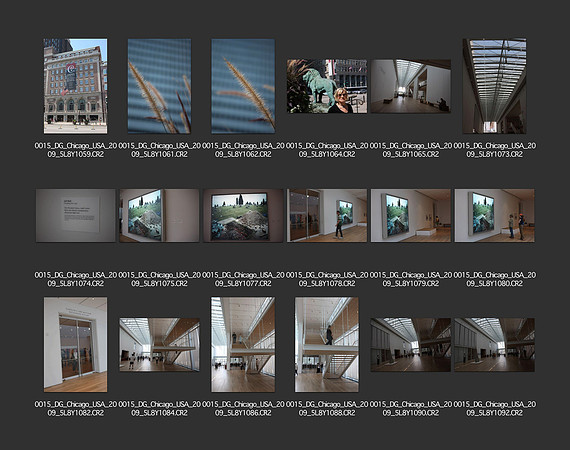Select the 5L8Y1078 walking visitor thumbnail

coord(327,215)
